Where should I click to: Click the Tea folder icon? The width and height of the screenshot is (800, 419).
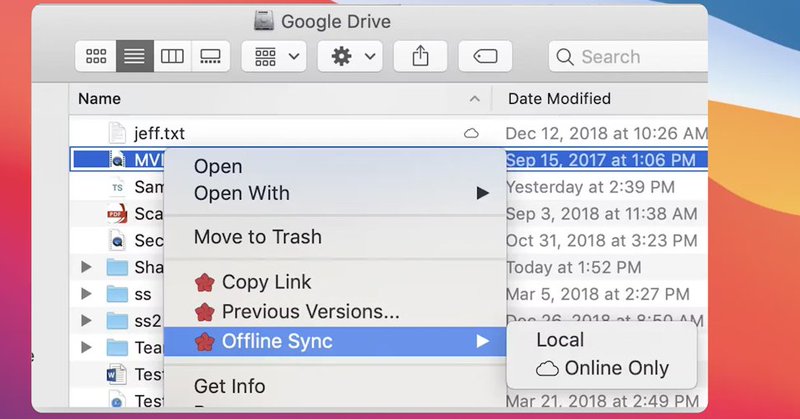tap(117, 348)
